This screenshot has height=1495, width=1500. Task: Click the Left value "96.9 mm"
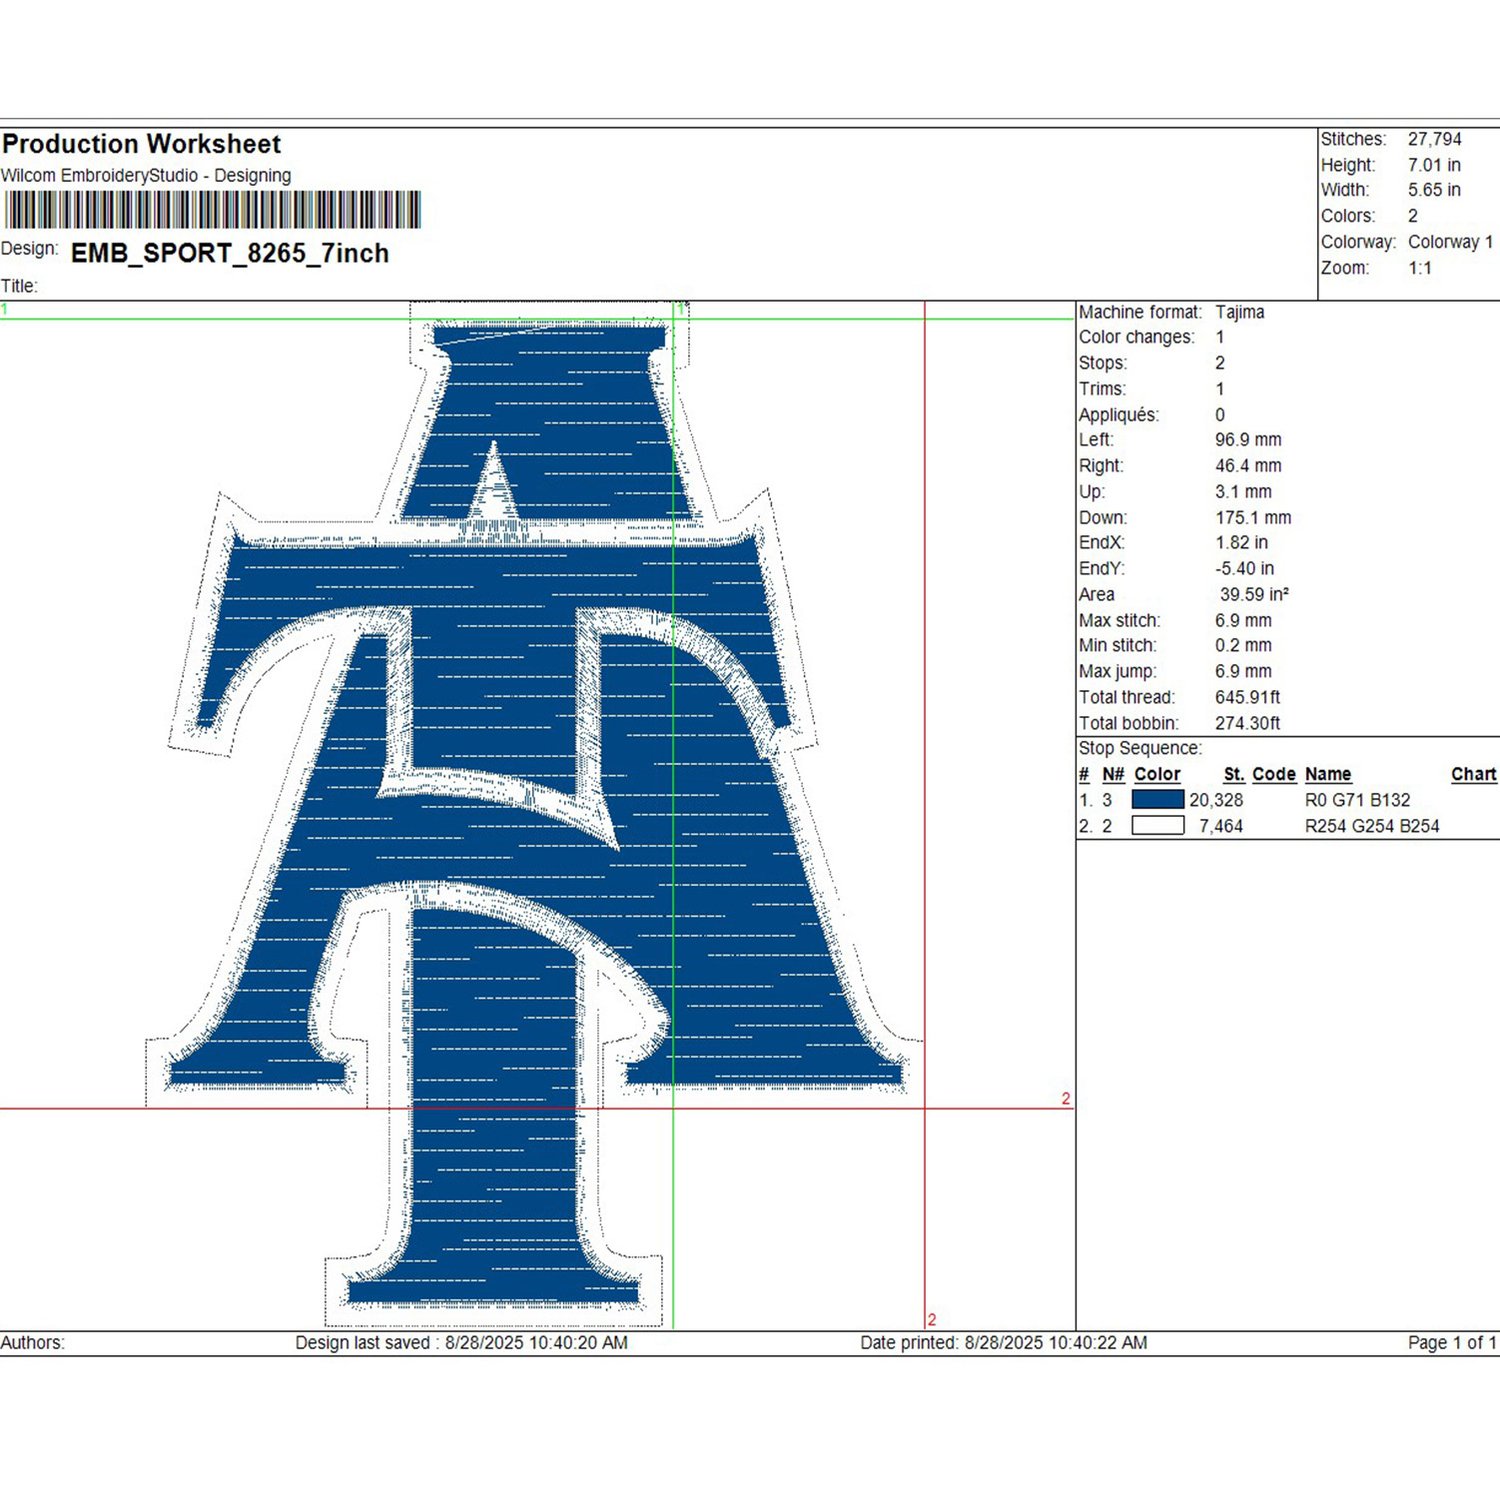(1248, 440)
